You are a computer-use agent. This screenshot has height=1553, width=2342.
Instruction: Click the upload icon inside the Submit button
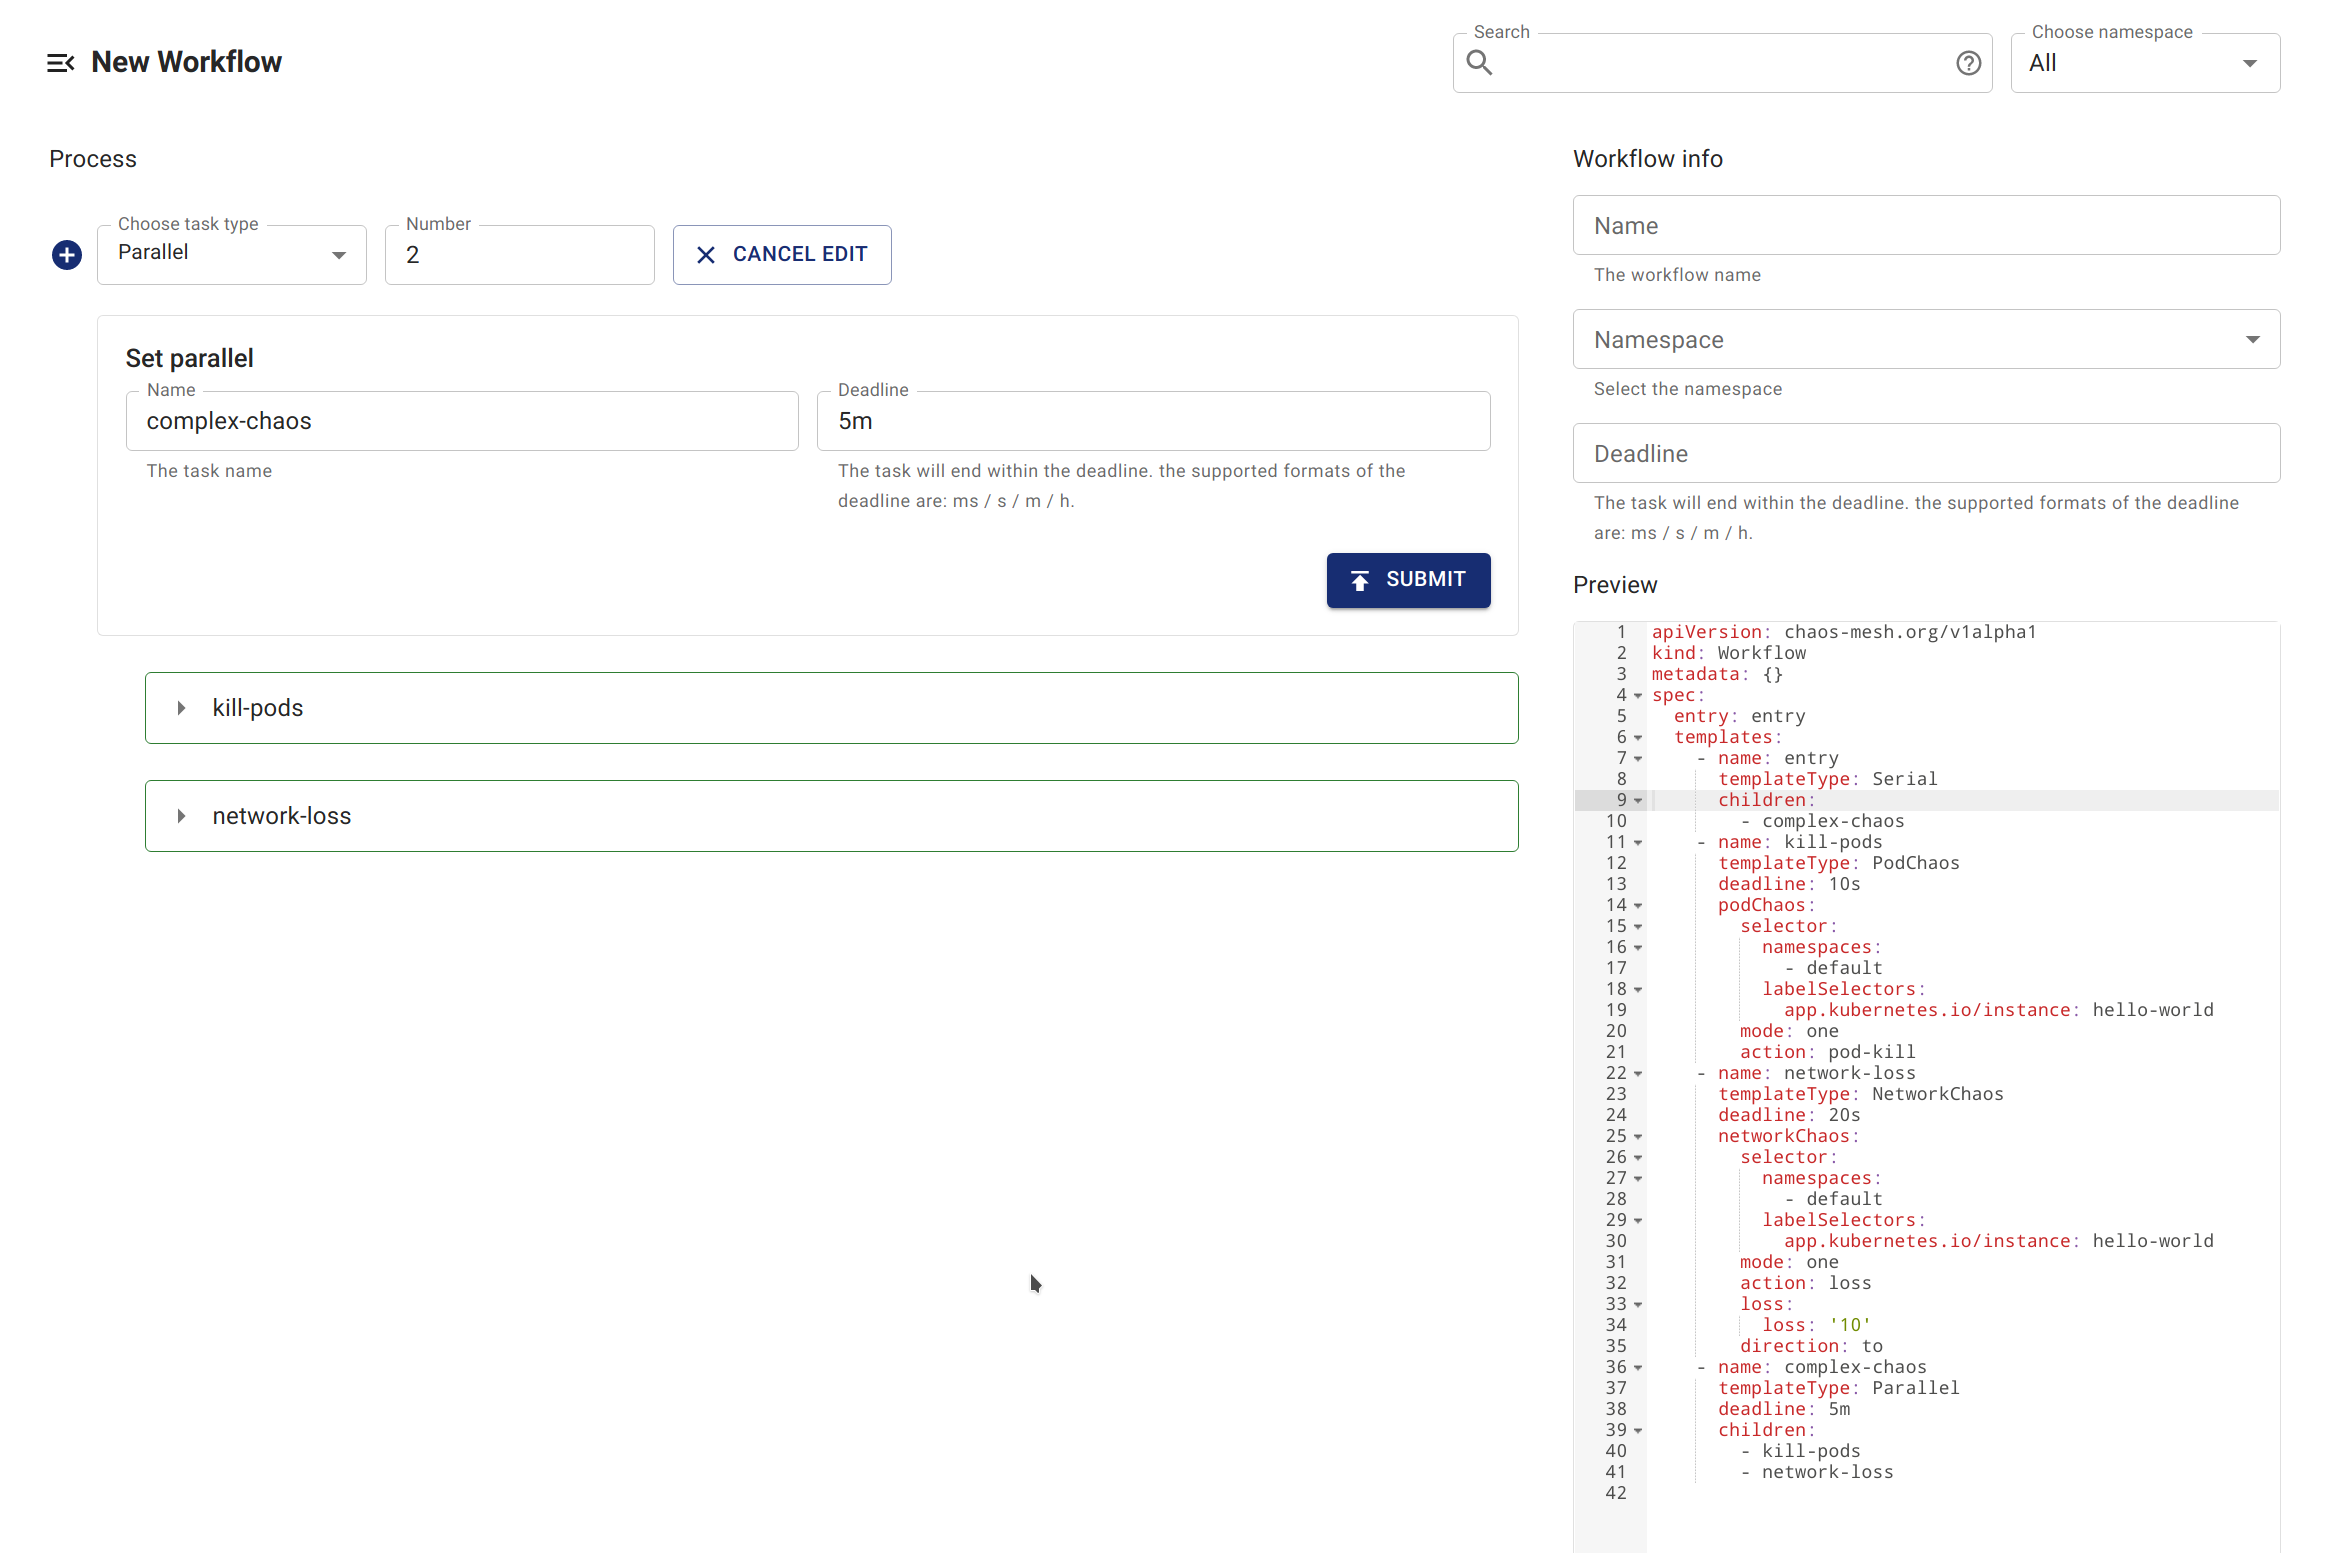1360,580
